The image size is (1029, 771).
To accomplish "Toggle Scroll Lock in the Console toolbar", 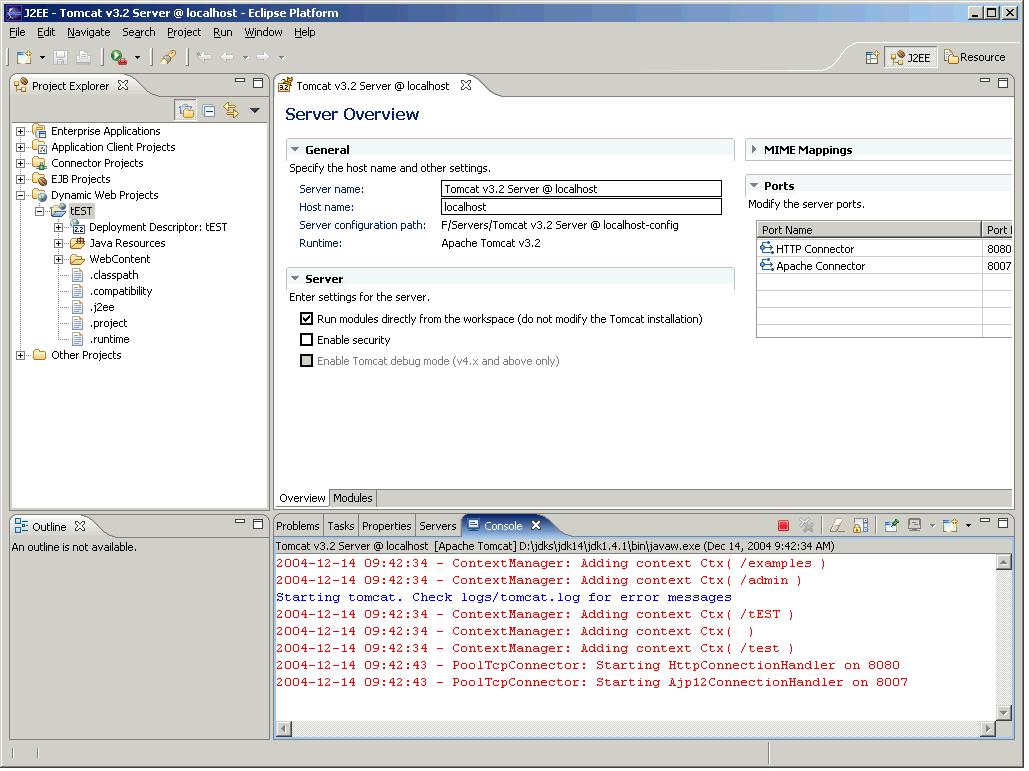I will coord(860,526).
